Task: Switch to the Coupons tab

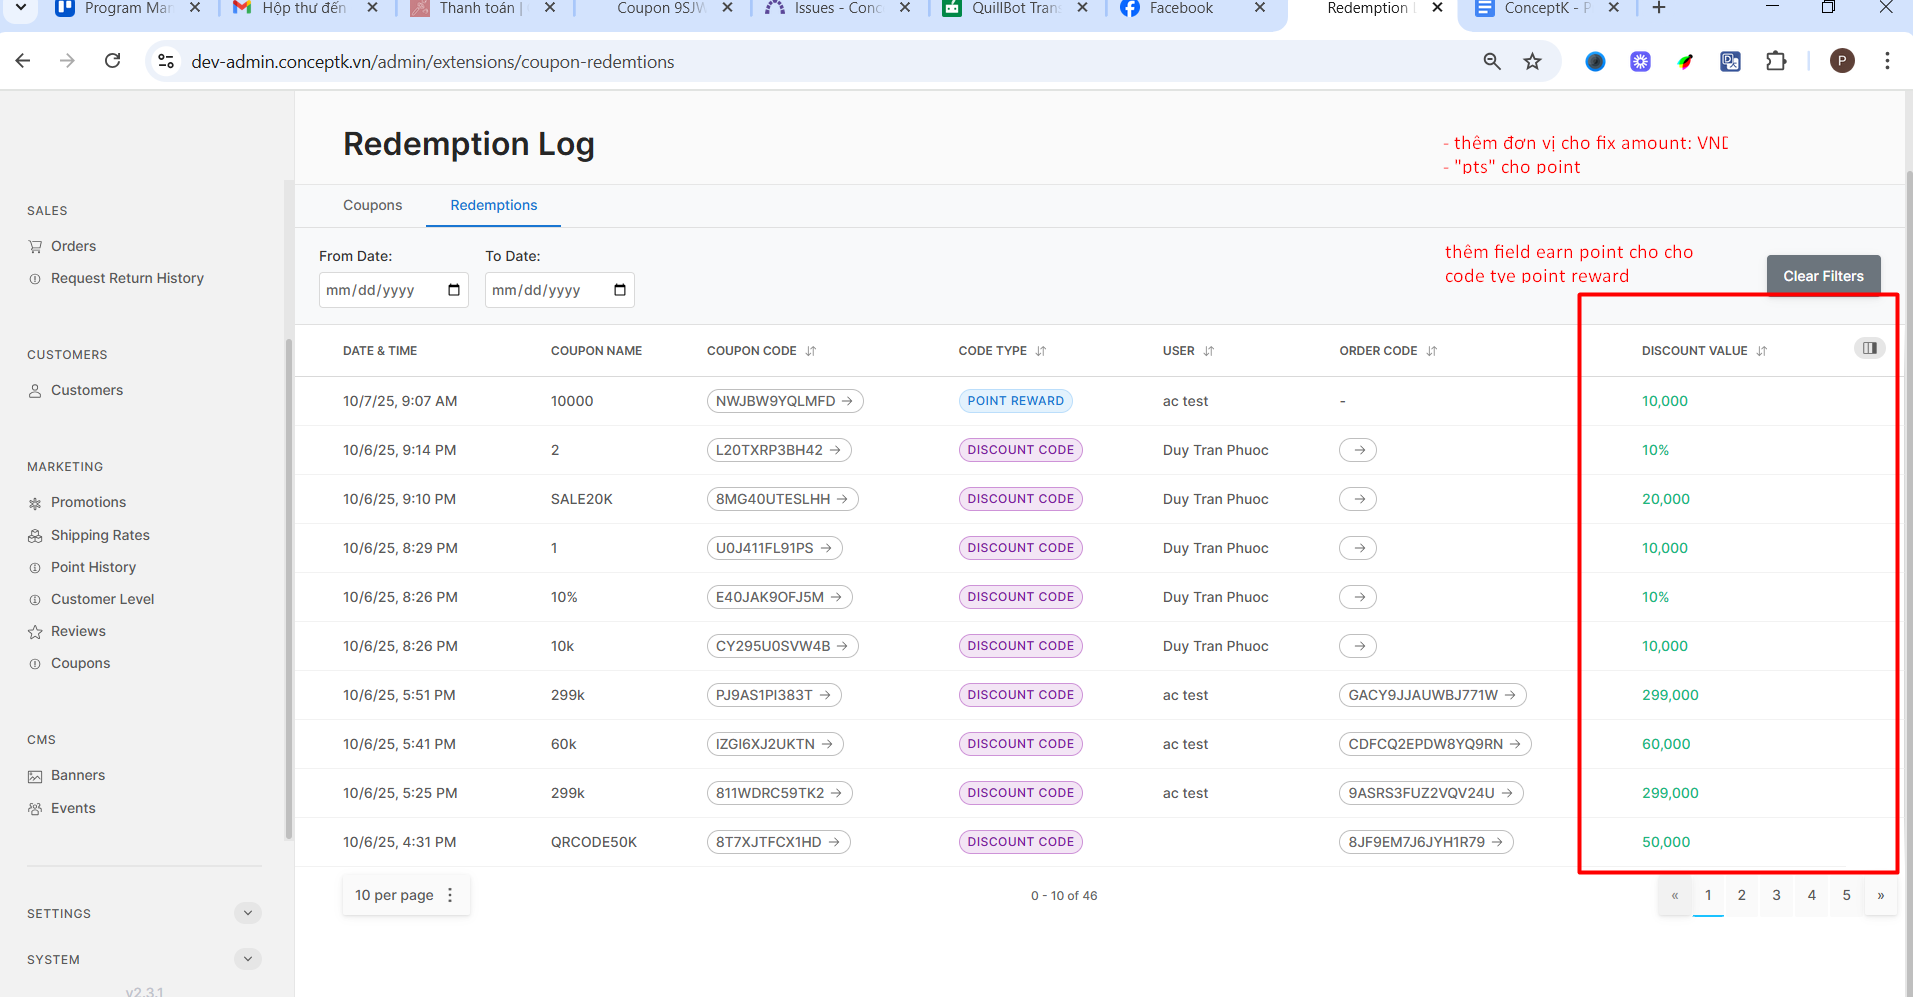Action: pos(372,205)
